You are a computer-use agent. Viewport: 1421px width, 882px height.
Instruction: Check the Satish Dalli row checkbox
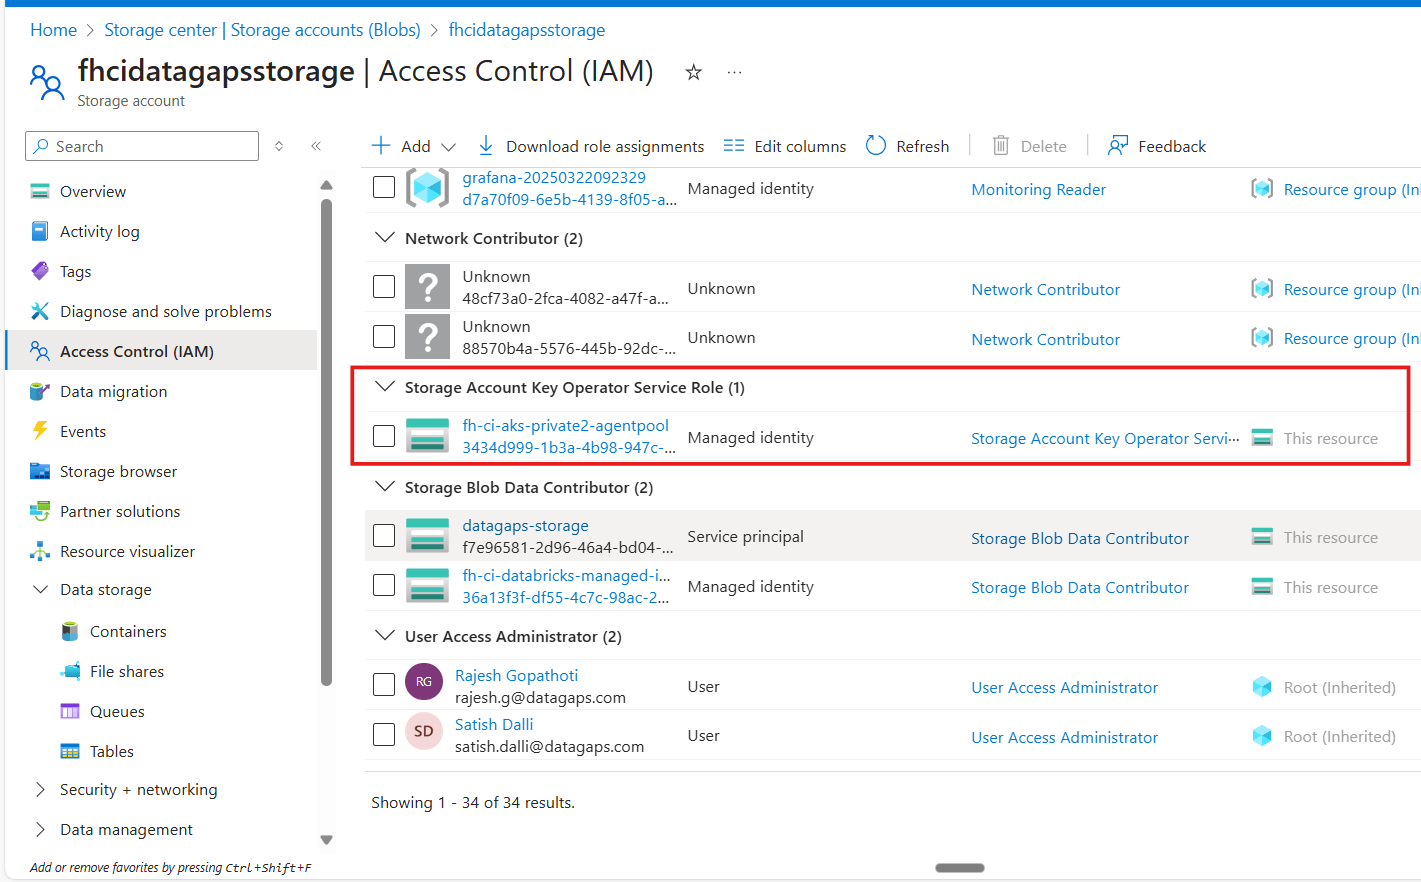point(384,735)
